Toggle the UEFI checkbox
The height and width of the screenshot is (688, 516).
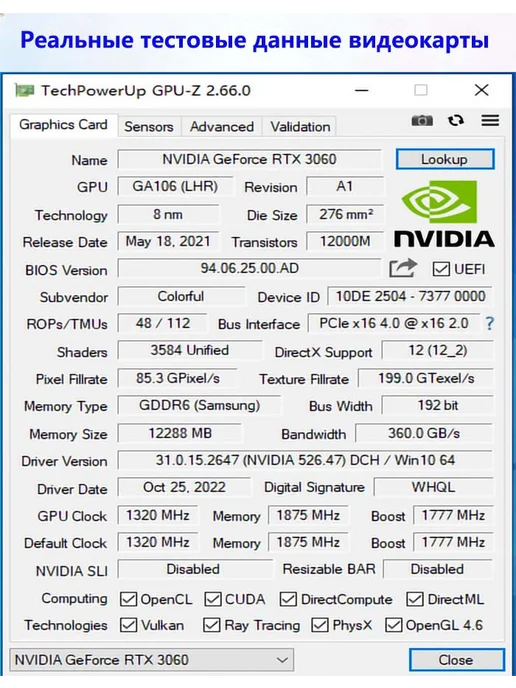point(441,269)
